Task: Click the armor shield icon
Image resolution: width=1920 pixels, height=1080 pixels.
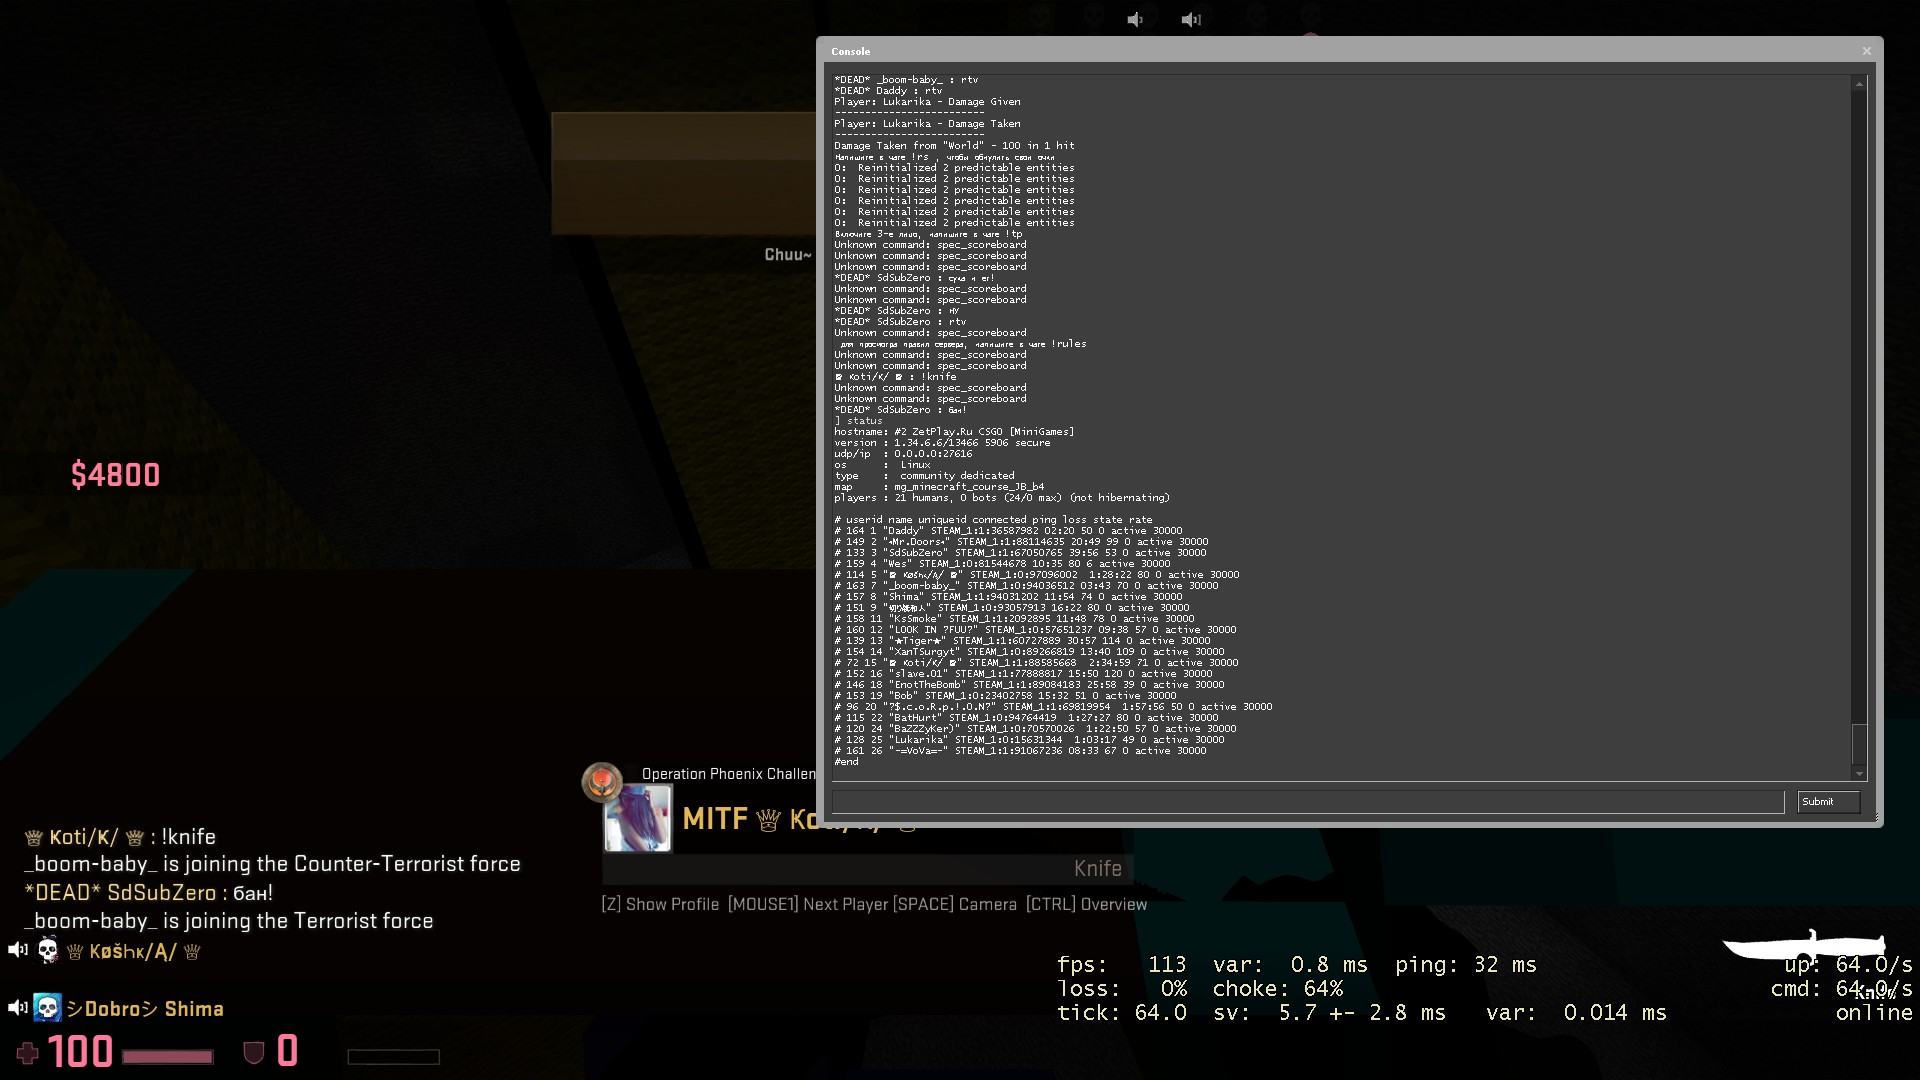Action: (254, 1052)
